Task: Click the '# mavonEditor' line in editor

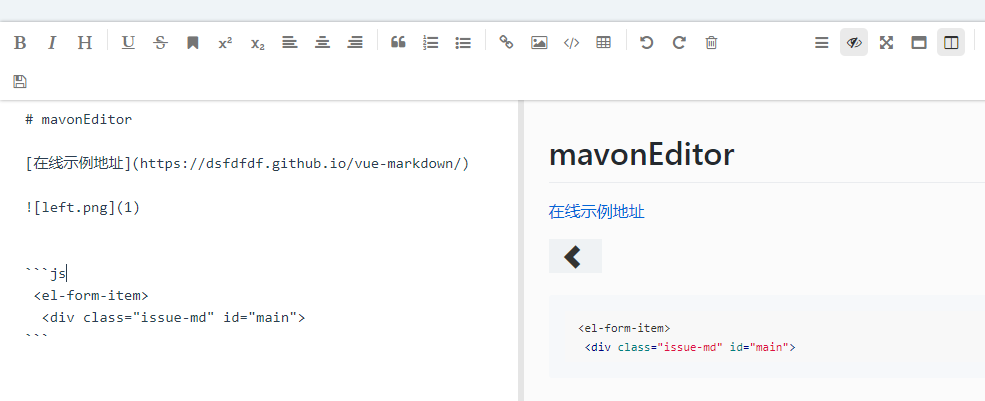Action: coord(79,119)
